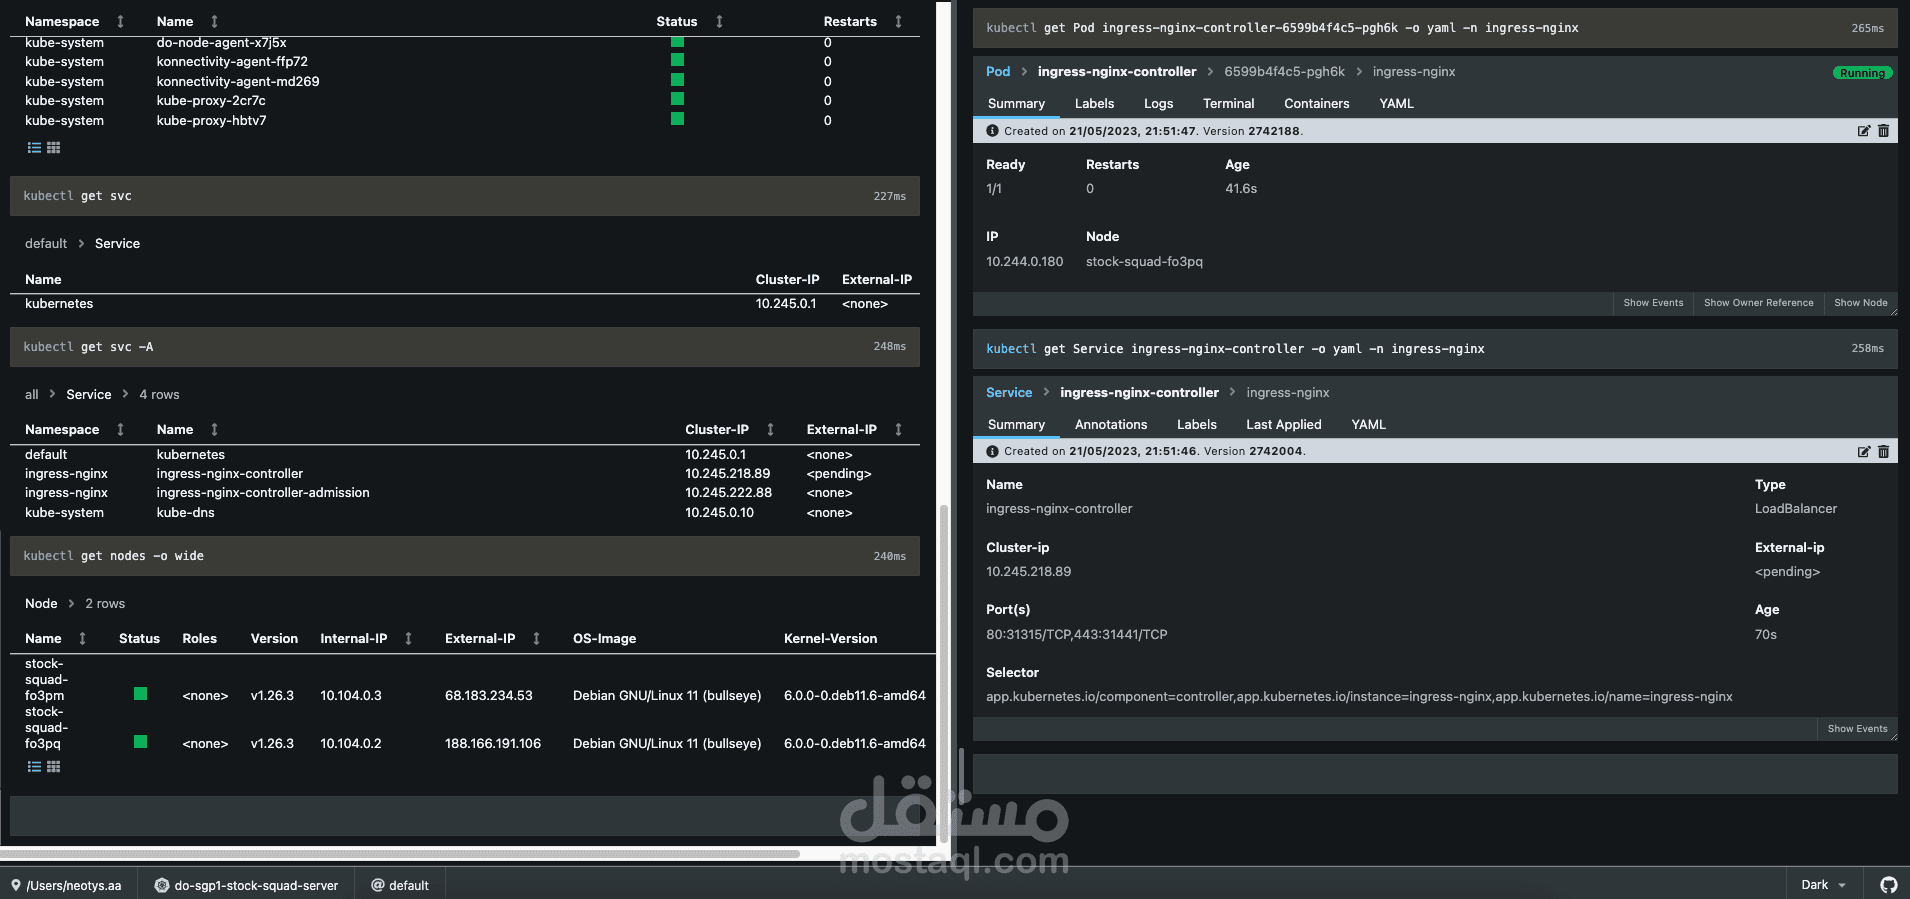This screenshot has width=1910, height=899.
Task: Switch nodes results to grid view
Action: point(54,766)
